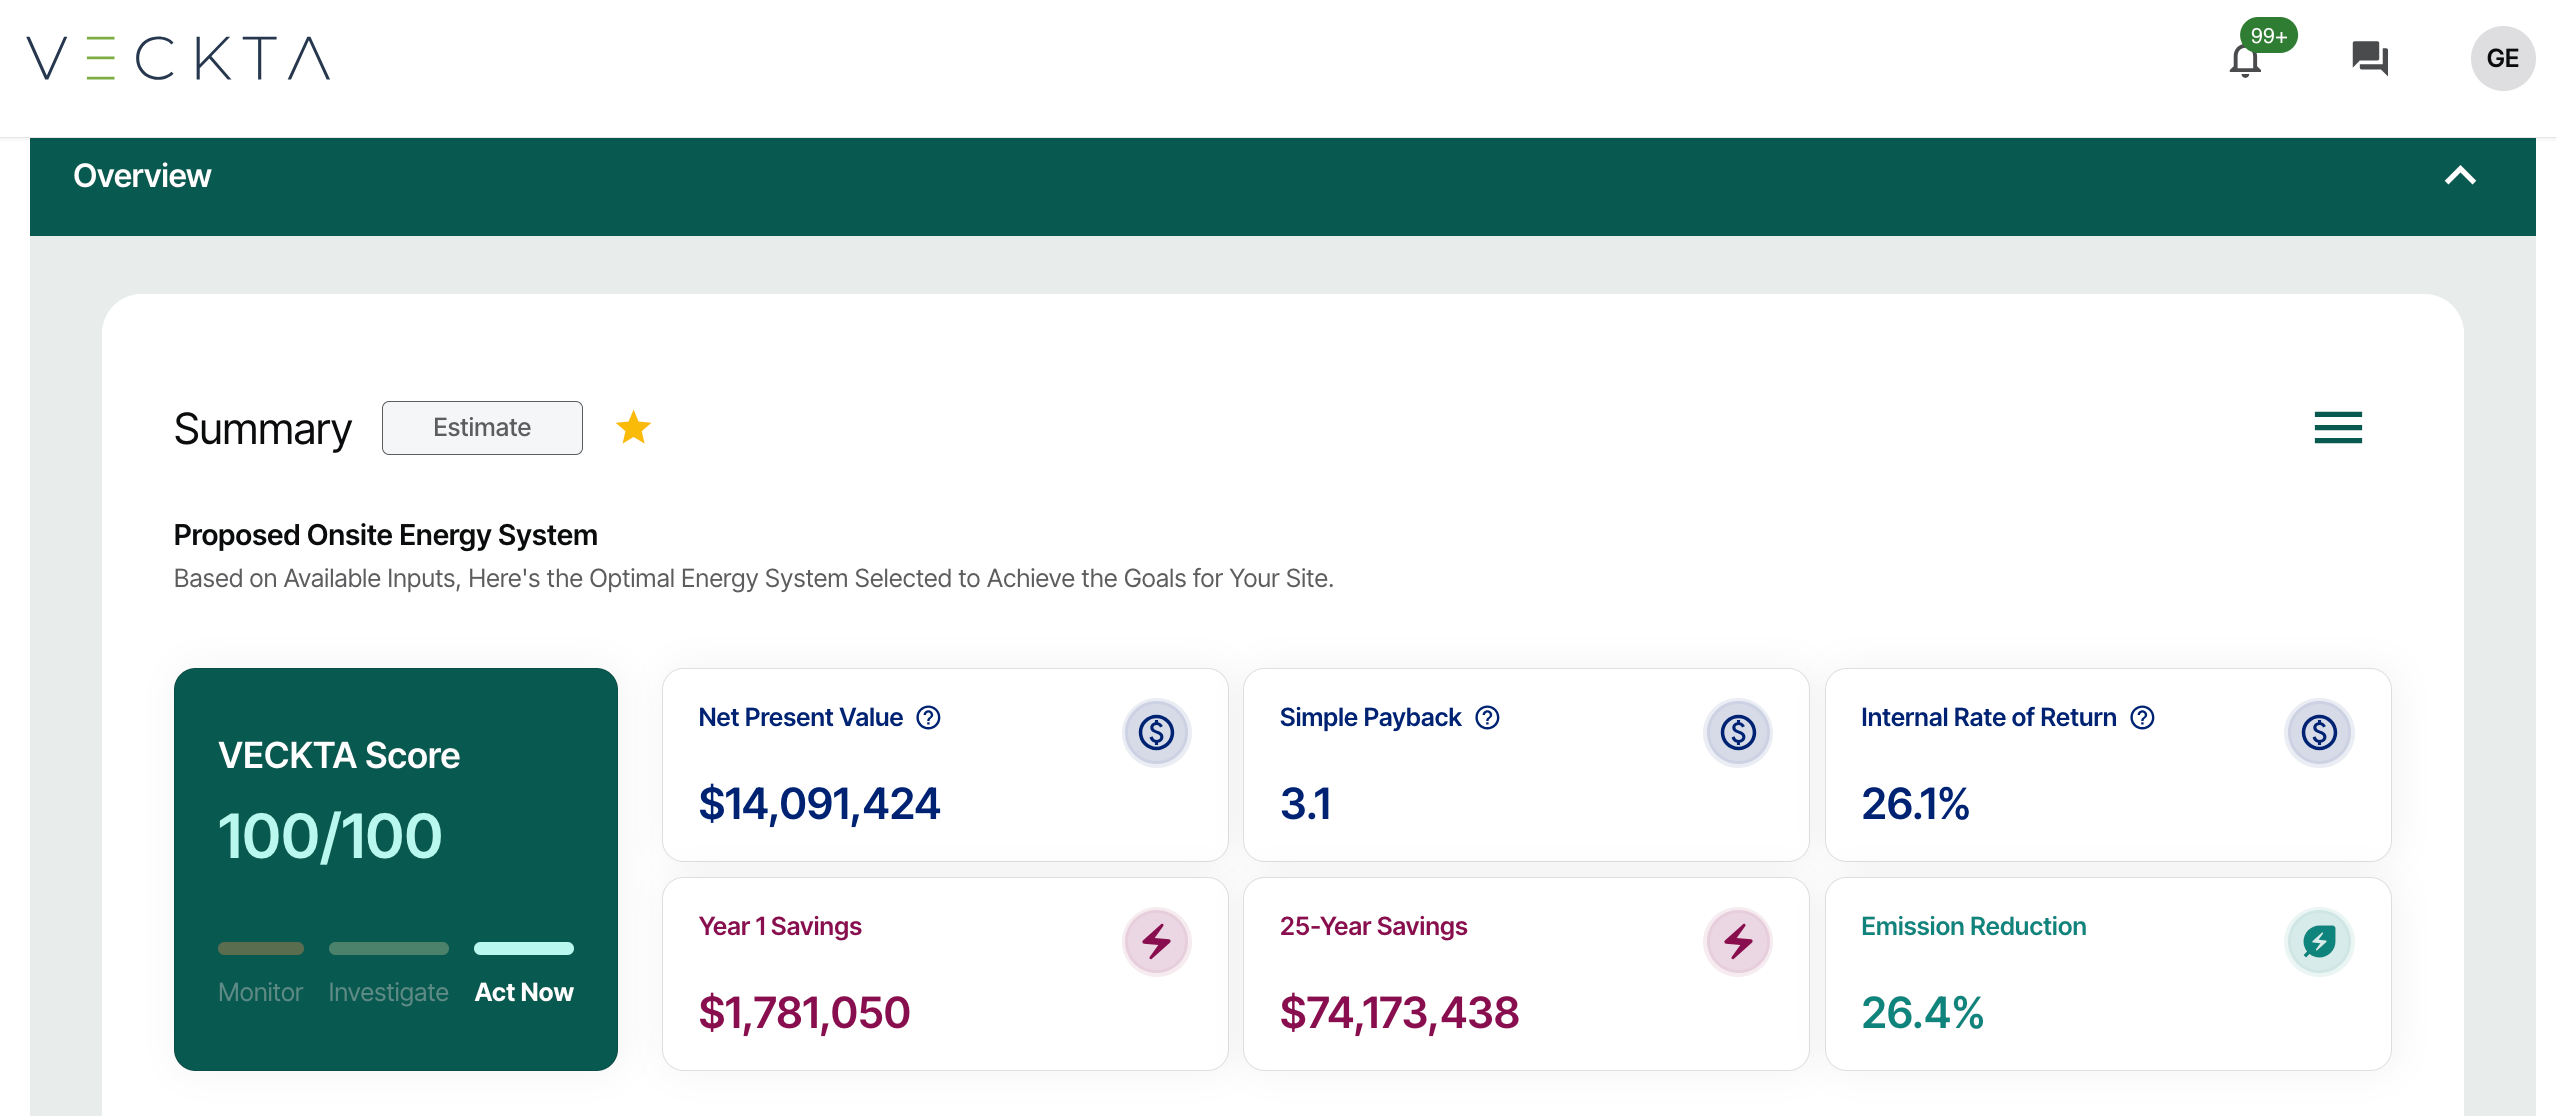This screenshot has width=2556, height=1116.
Task: Select the Investigate score stage
Action: click(x=388, y=992)
